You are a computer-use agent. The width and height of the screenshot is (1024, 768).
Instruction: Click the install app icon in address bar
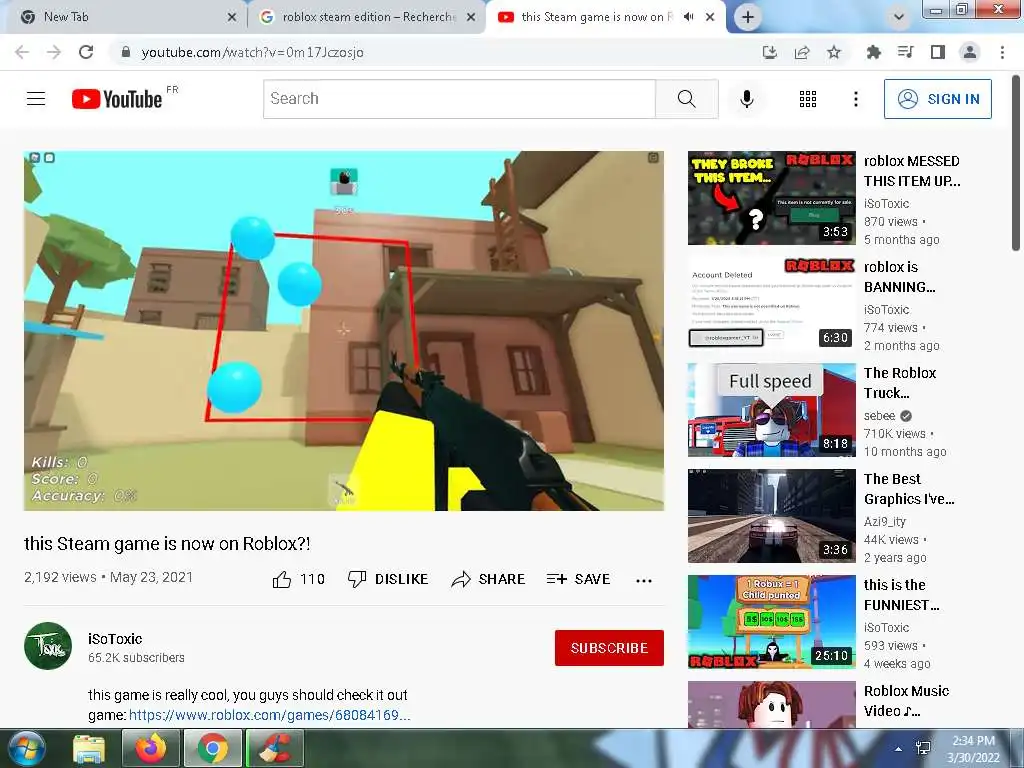770,52
